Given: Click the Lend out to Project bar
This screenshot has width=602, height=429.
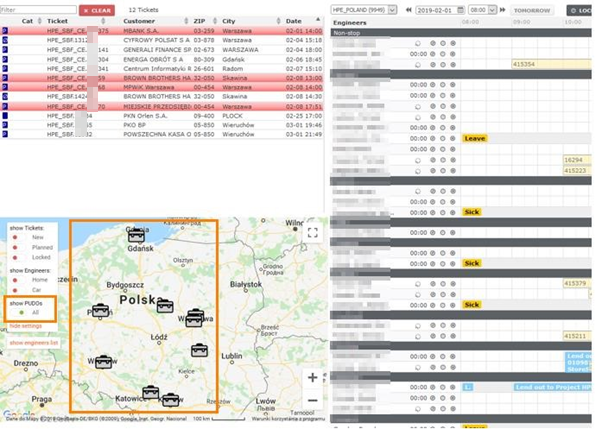Looking at the screenshot, I should [x=552, y=387].
